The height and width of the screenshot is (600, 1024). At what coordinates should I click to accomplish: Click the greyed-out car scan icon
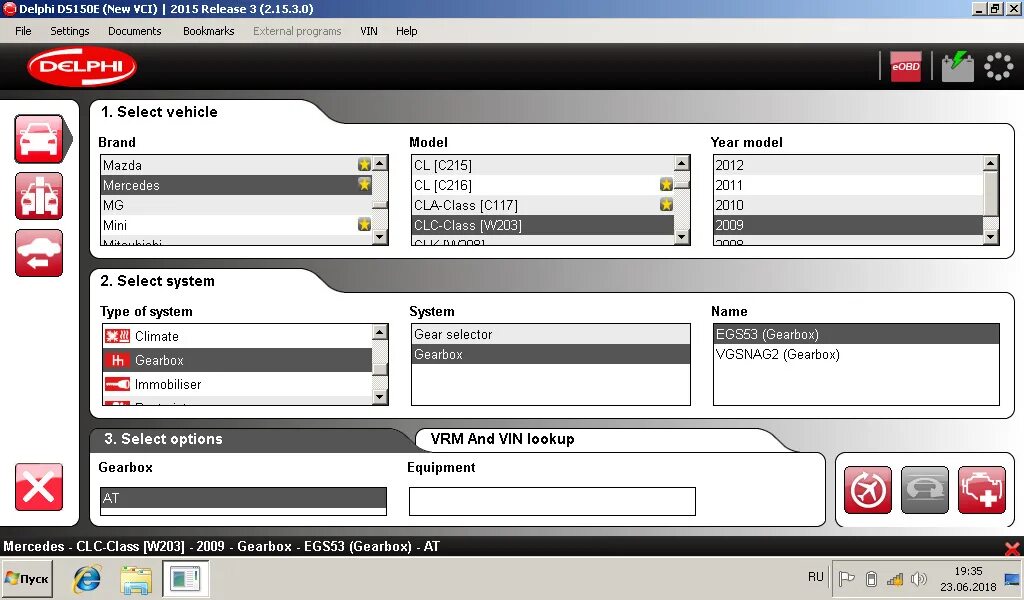pyautogui.click(x=925, y=490)
